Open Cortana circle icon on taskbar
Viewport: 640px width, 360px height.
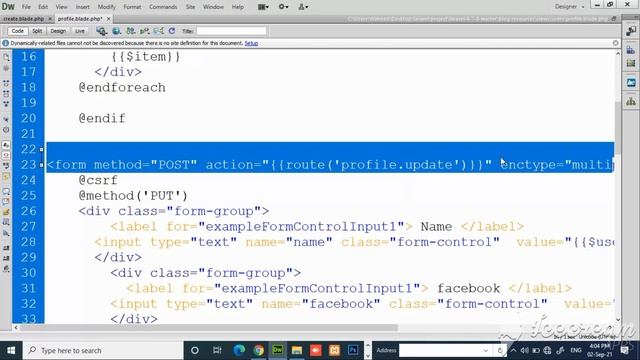click(195, 351)
